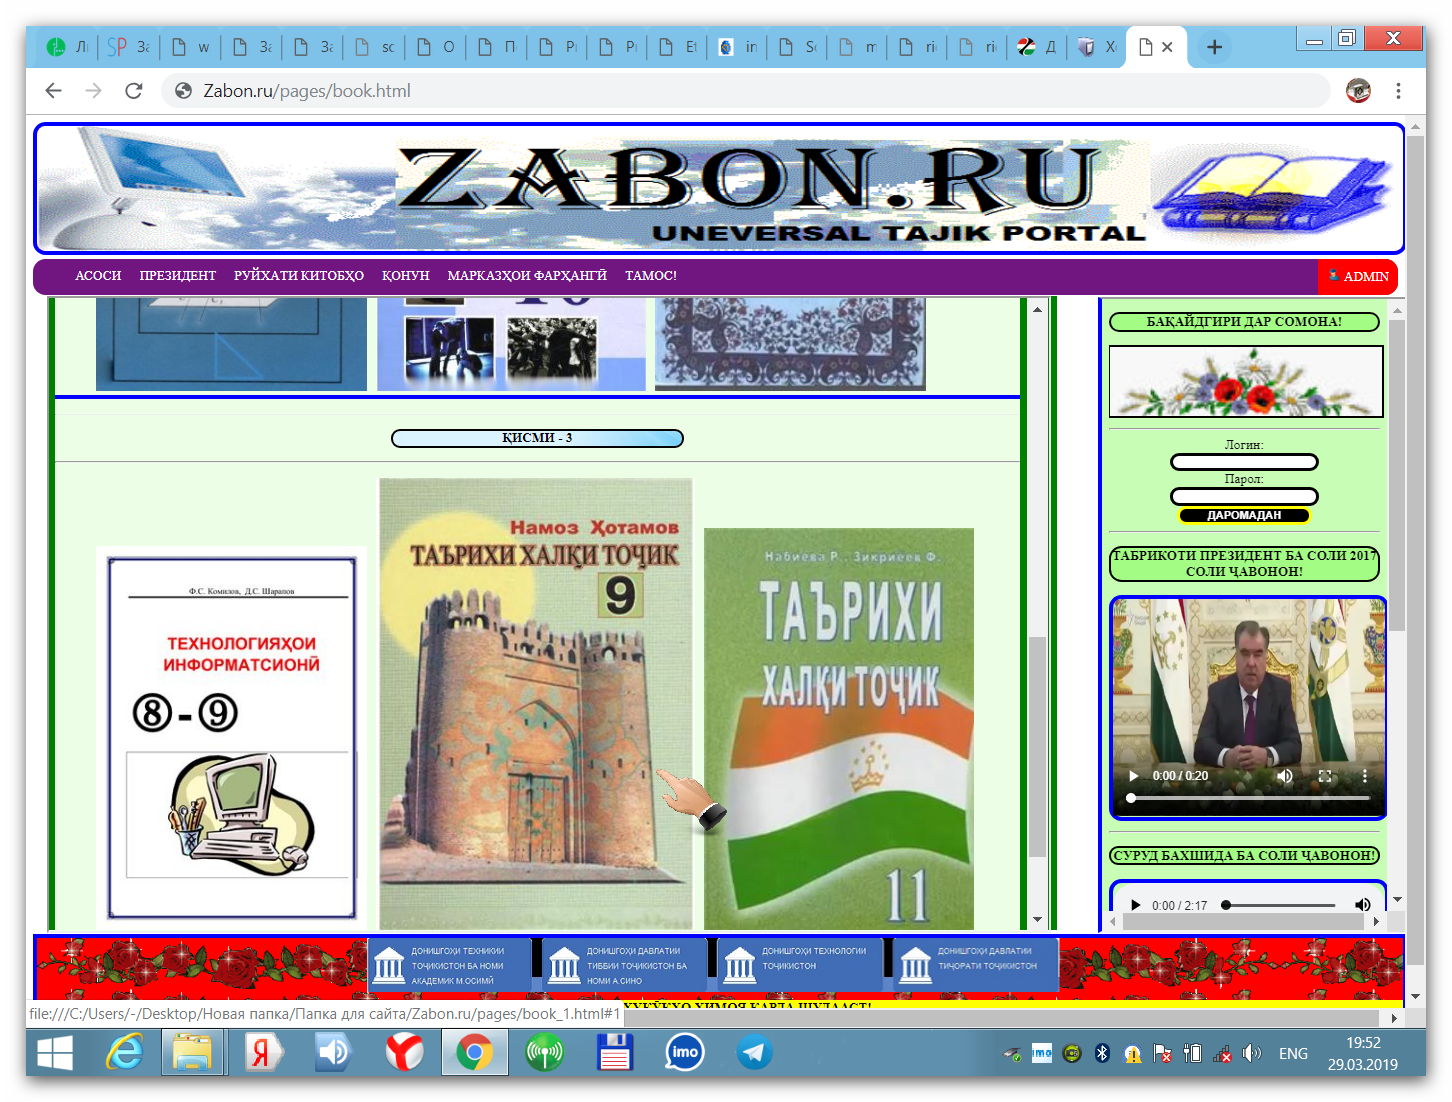
Task: Open the Таърихи халқи тоҷик 9 book
Action: (536, 704)
